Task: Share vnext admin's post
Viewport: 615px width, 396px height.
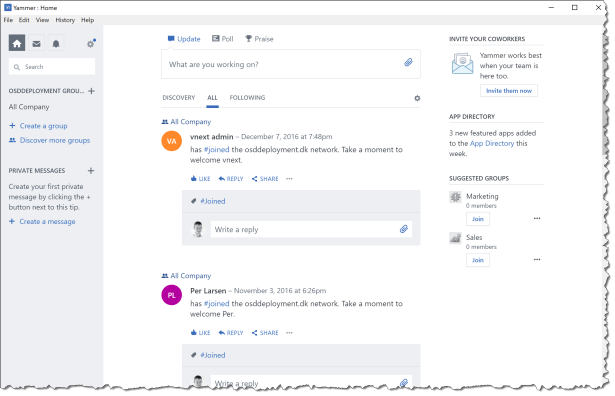Action: (x=265, y=179)
